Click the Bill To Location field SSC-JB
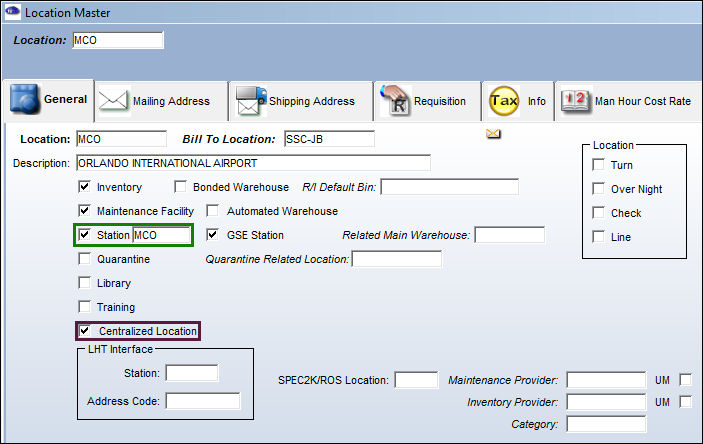Screen dimensions: 703x444 tap(330, 139)
